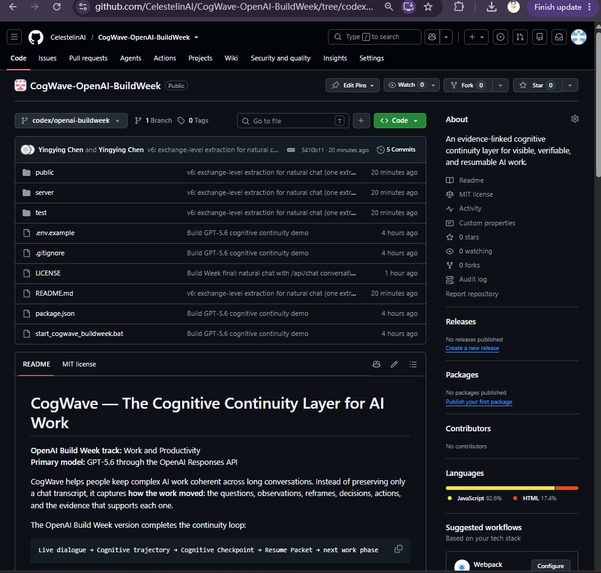Open CelestelinAI owner link in breadcrumb
The width and height of the screenshot is (601, 573).
tap(68, 37)
